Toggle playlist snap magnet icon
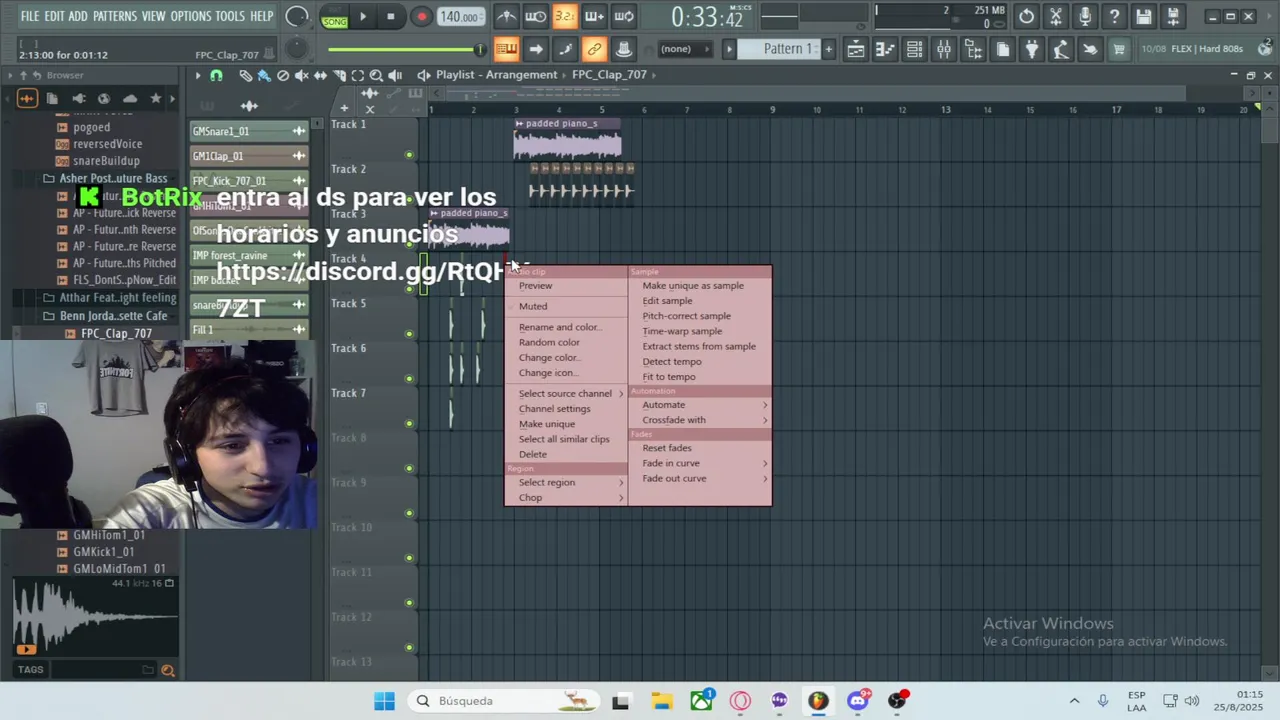Image resolution: width=1280 pixels, height=720 pixels. point(216,75)
